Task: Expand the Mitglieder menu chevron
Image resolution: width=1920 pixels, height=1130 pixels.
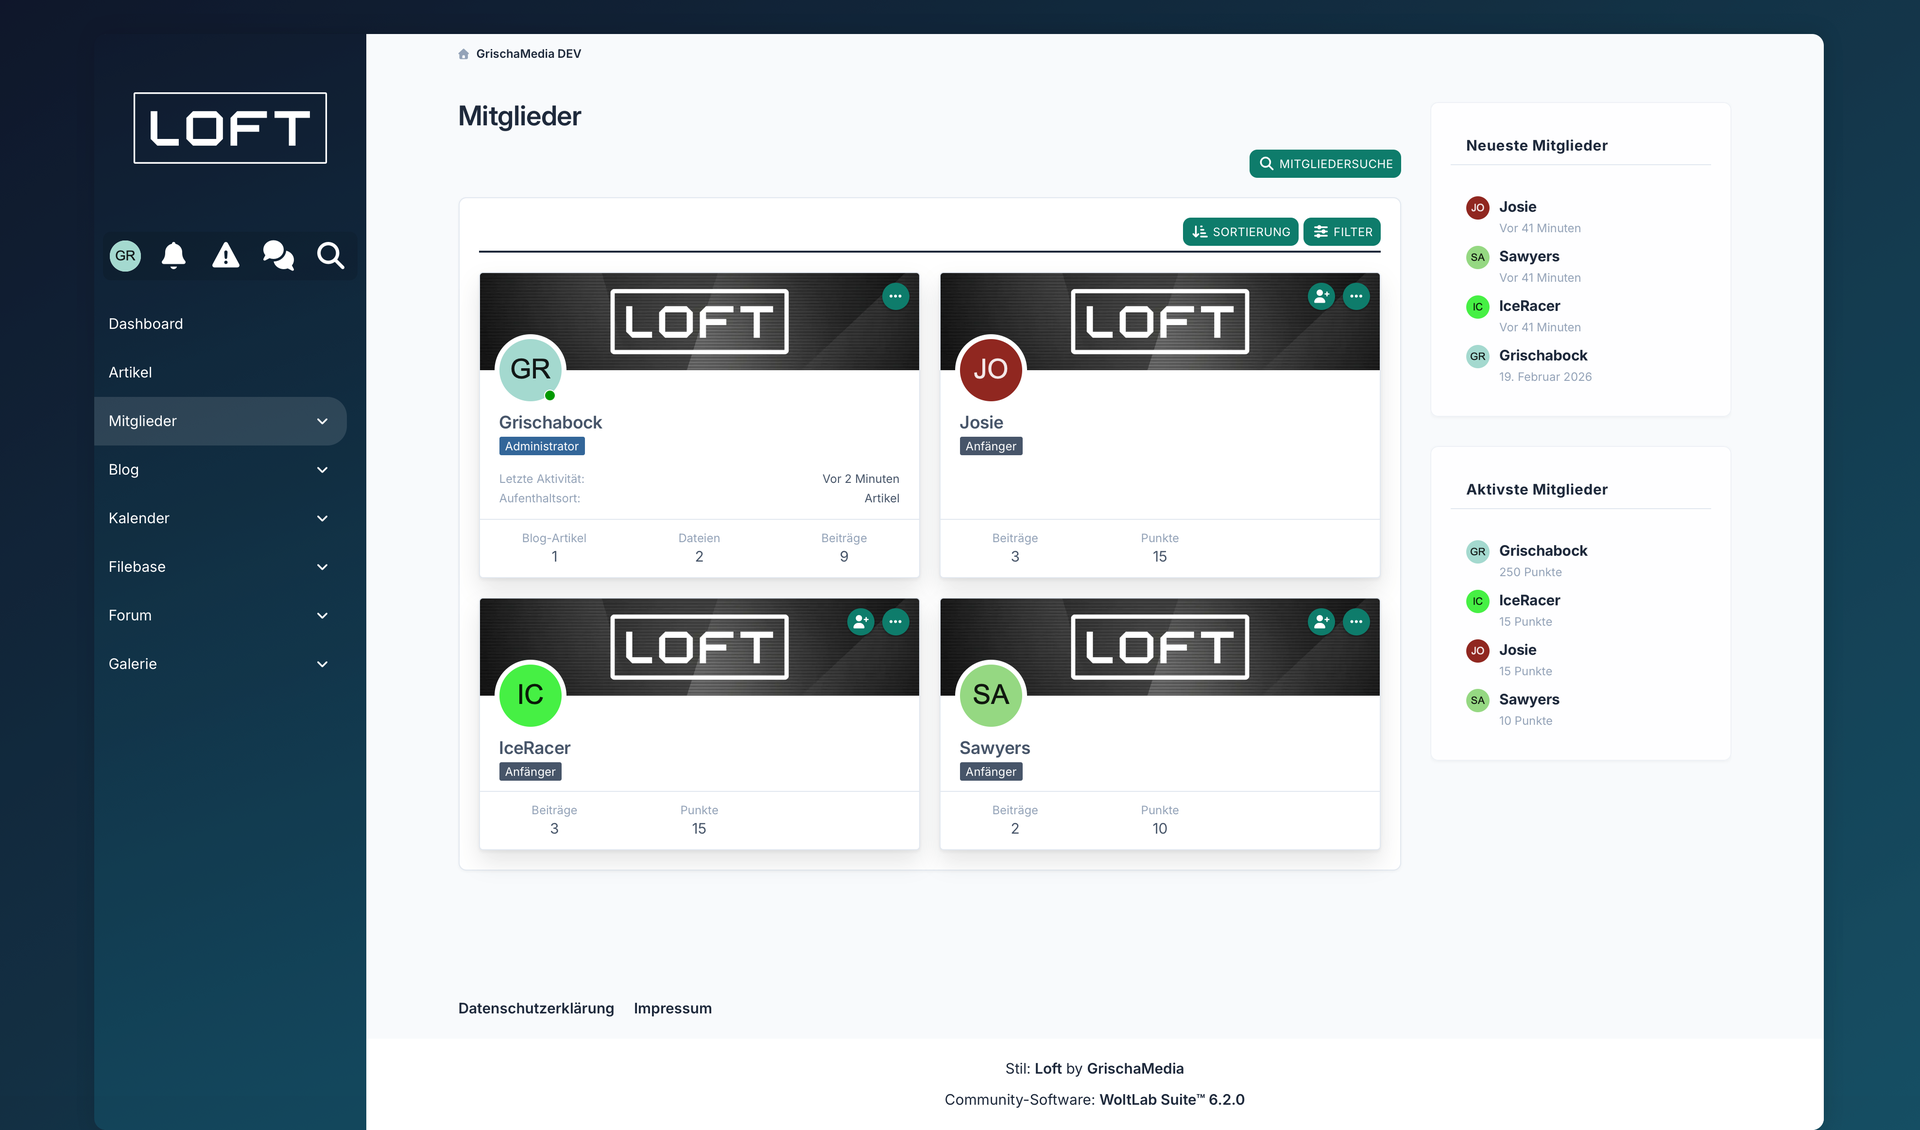Action: click(x=322, y=421)
